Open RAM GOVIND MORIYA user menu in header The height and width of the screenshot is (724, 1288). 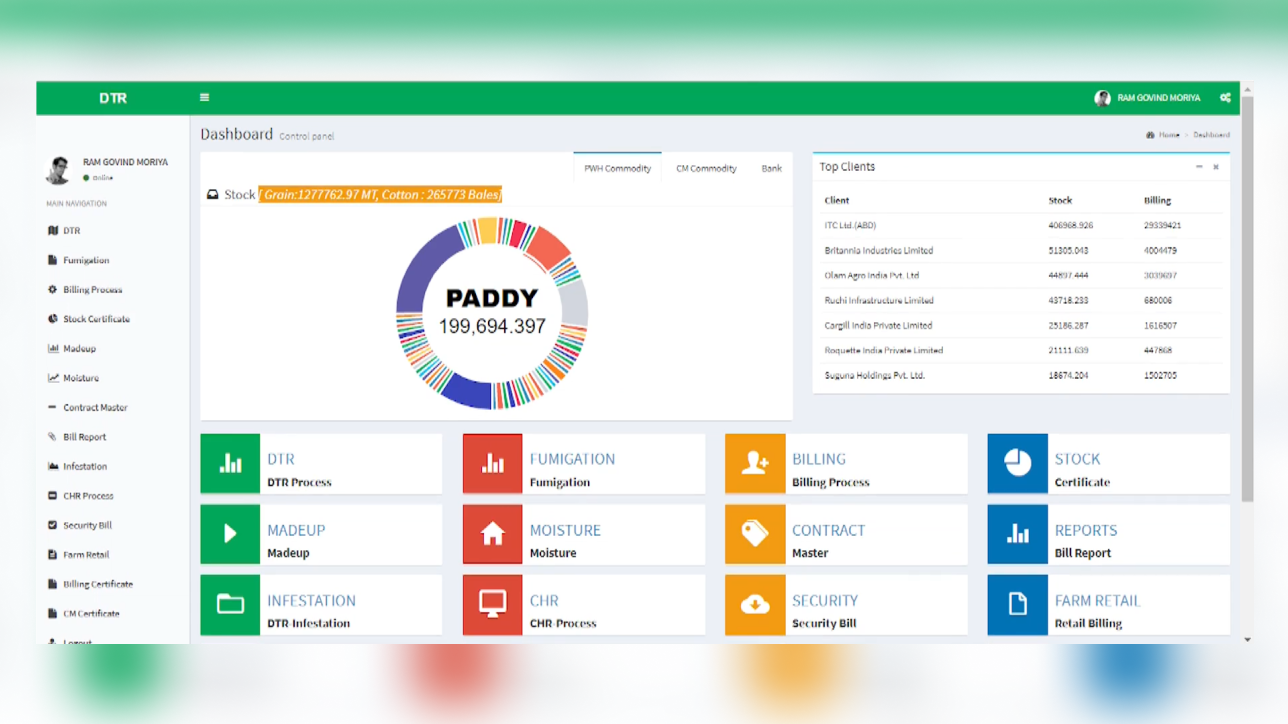(1148, 98)
